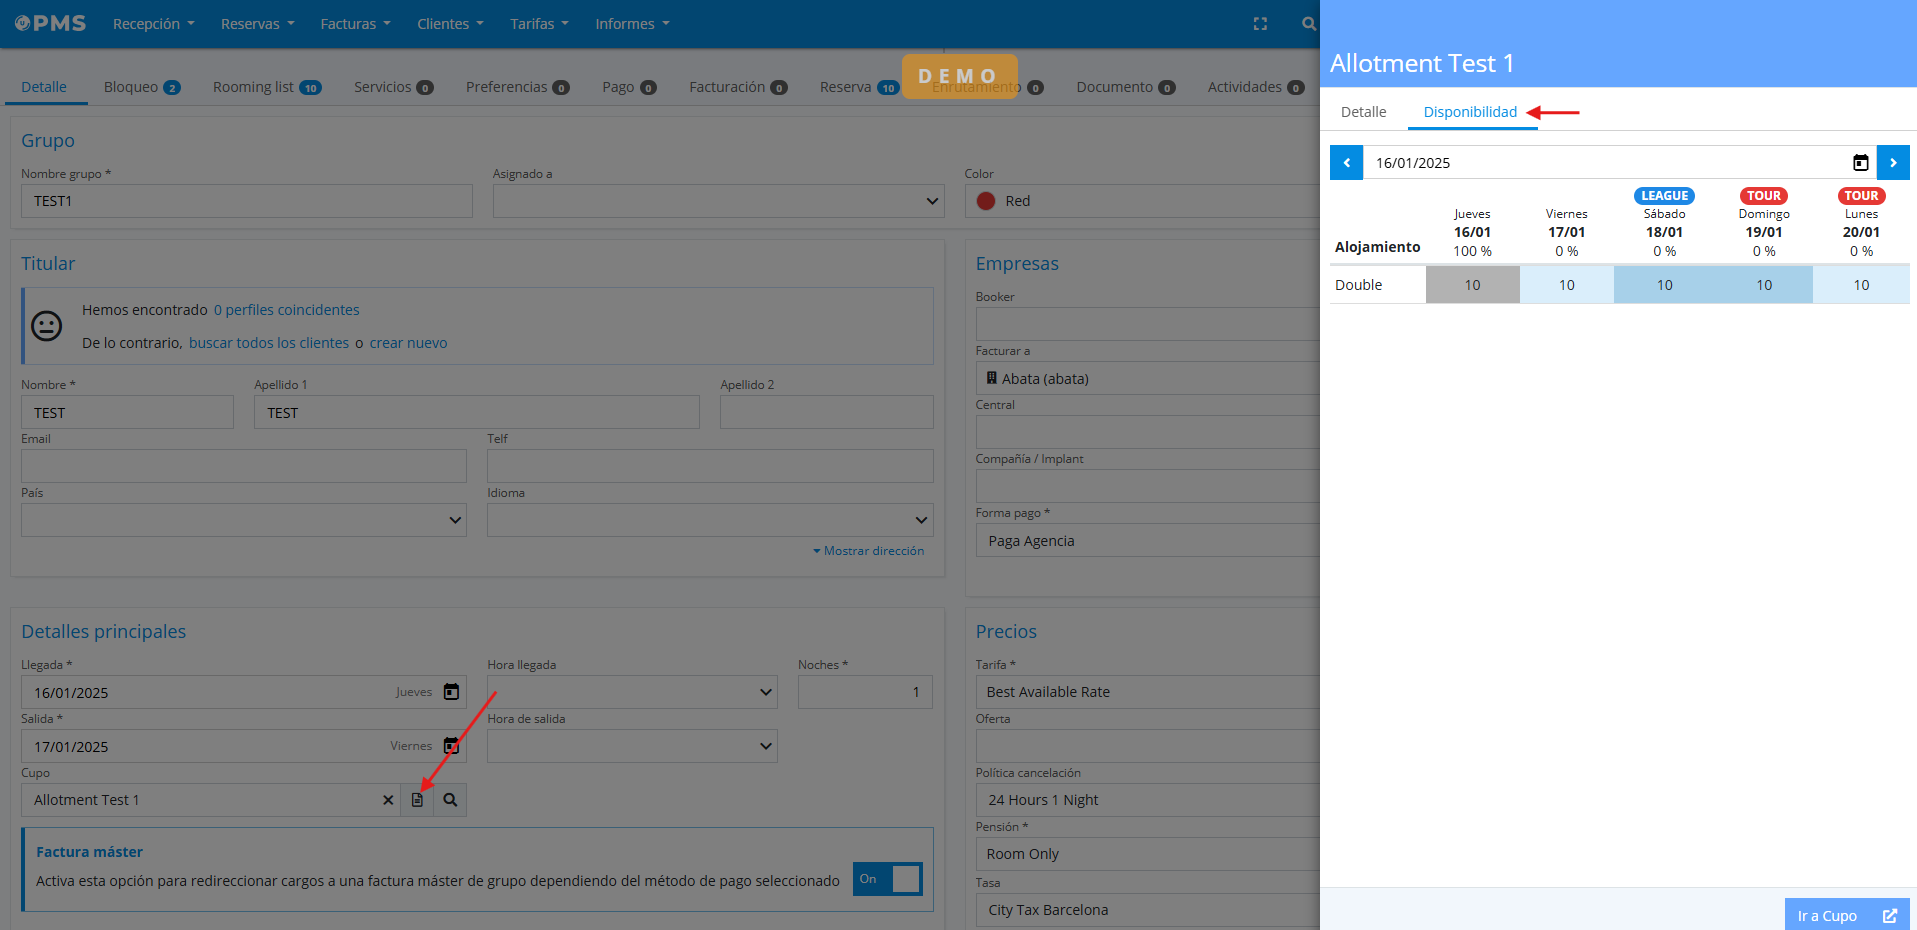Clear the Cupo field with X icon
Viewport: 1917px width, 930px height.
coord(388,800)
